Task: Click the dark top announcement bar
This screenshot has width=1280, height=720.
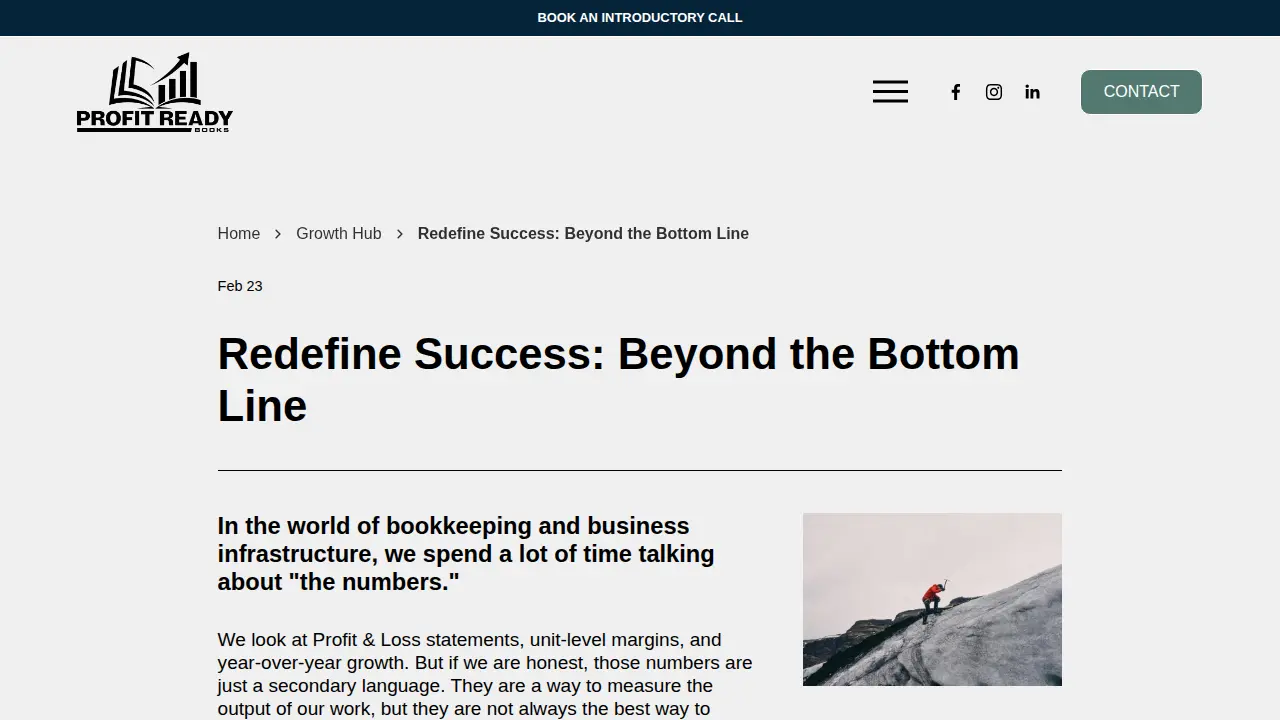Action: (640, 18)
